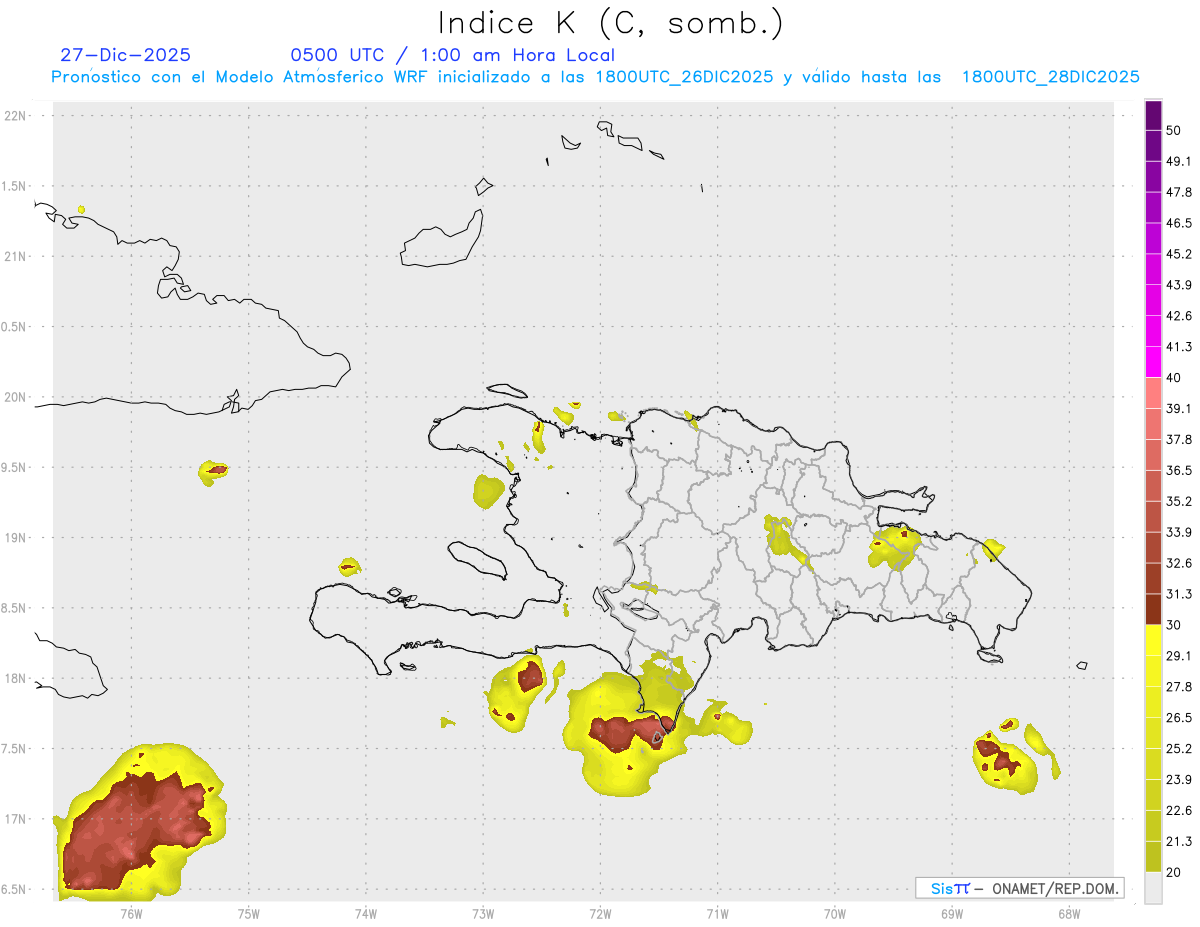The width and height of the screenshot is (1200, 927).
Task: Click the "19N" latitude label
Action: [16, 538]
